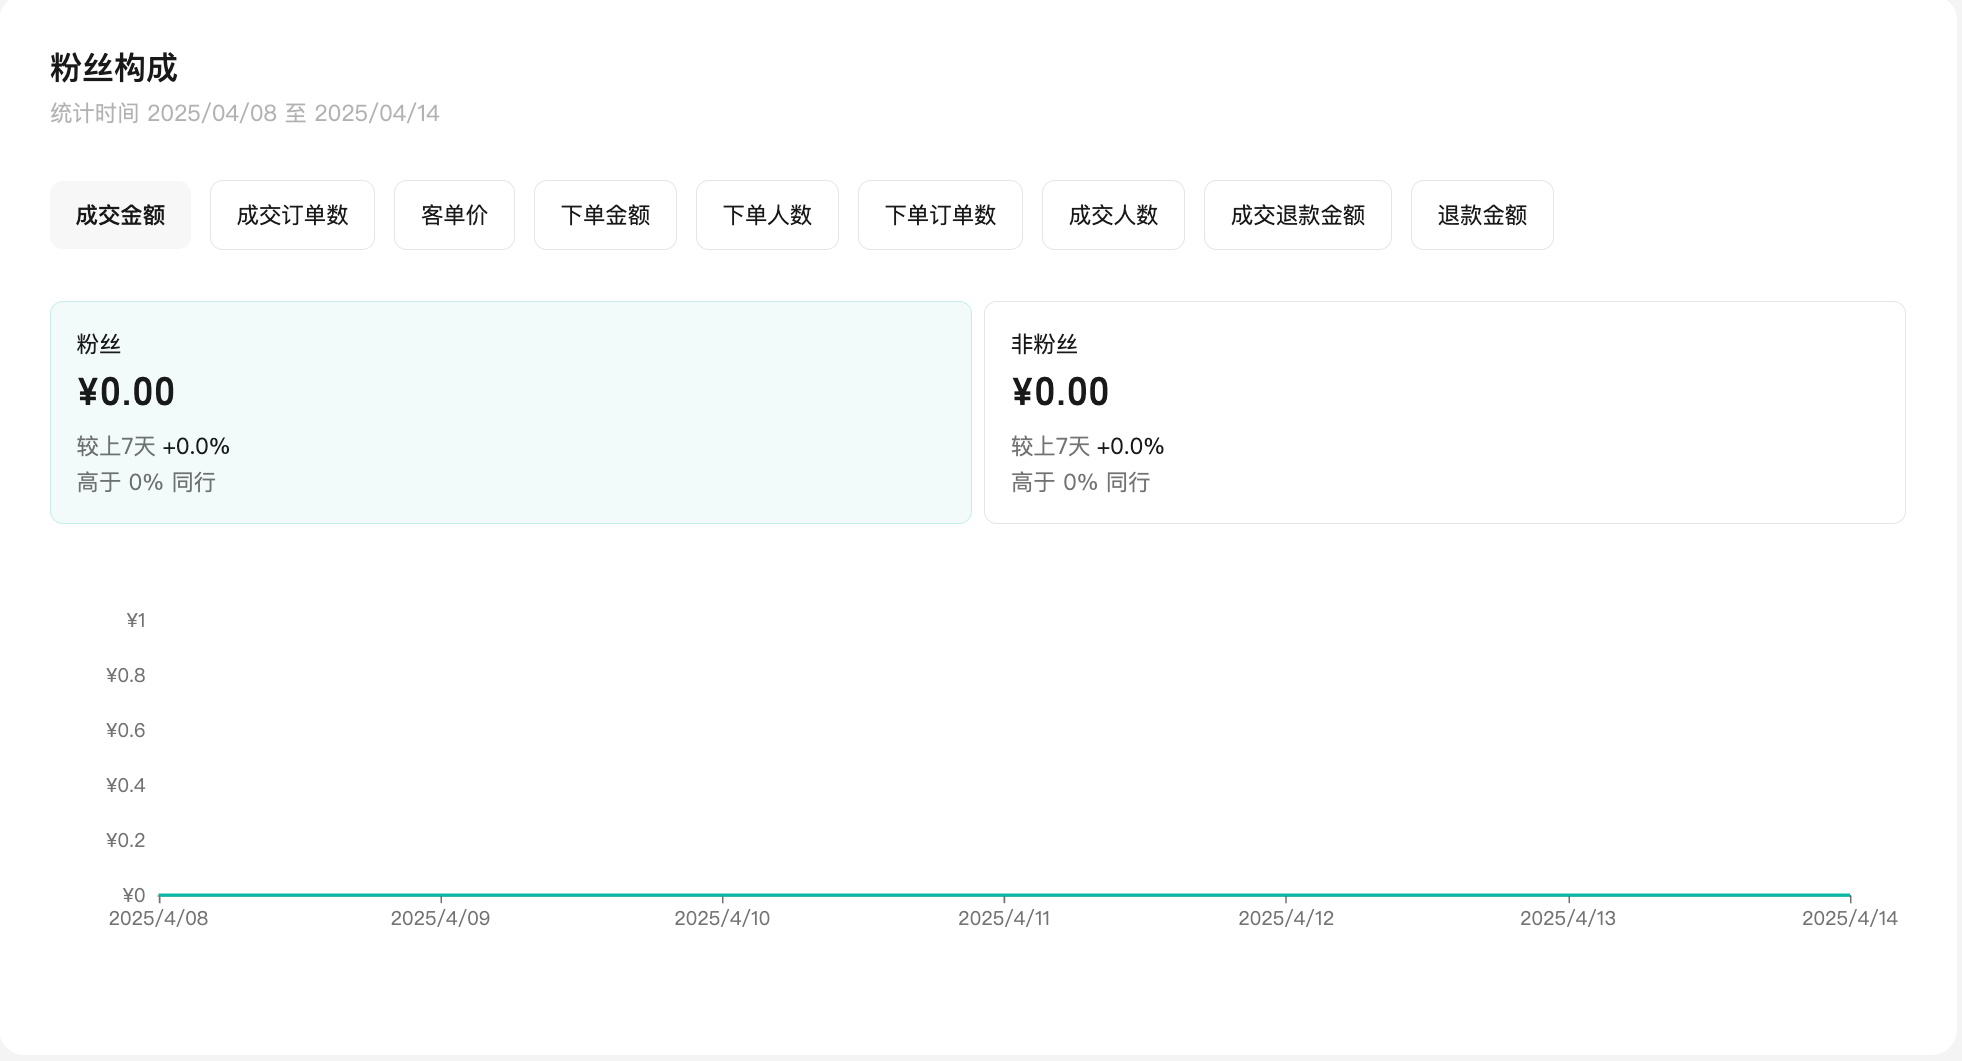Screen dimensions: 1962x1061
Task: Click the ¥1 y-axis label
Action: pos(136,621)
